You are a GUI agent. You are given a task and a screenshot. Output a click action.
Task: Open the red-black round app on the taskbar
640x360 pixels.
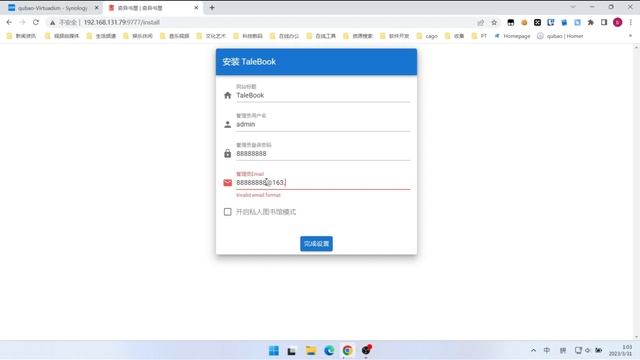366,350
